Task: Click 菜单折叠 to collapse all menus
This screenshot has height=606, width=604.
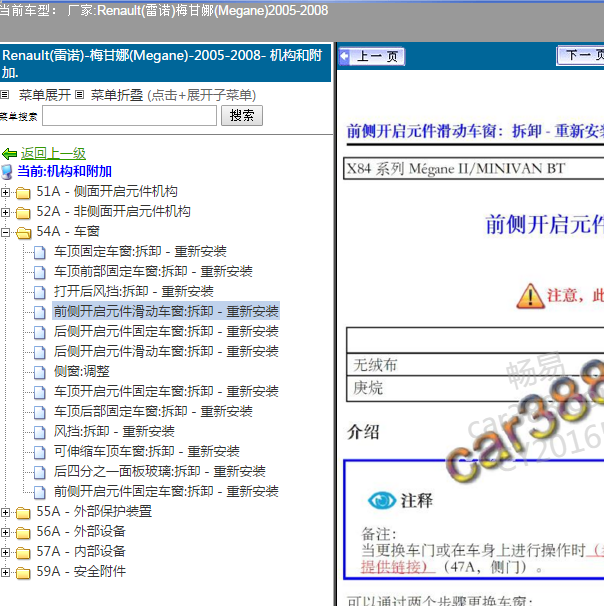Action: click(117, 95)
